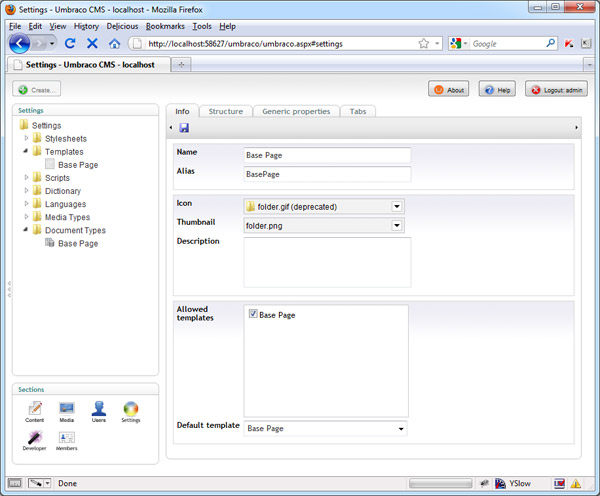Click the Google search box

(507, 44)
